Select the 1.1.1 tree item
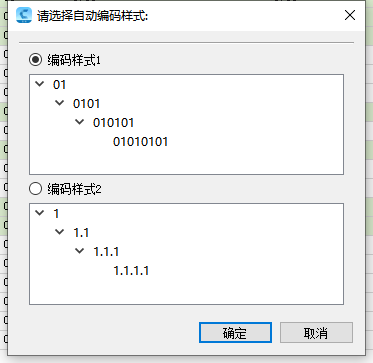The width and height of the screenshot is (373, 363). [106, 252]
